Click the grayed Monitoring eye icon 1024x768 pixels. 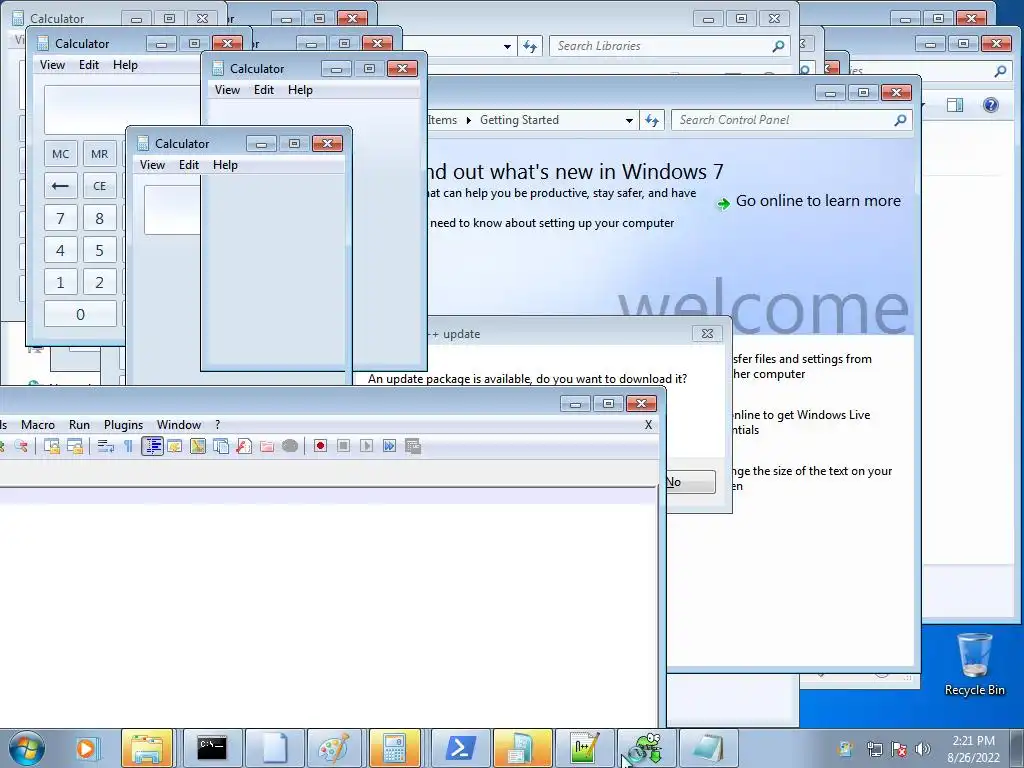[290, 446]
